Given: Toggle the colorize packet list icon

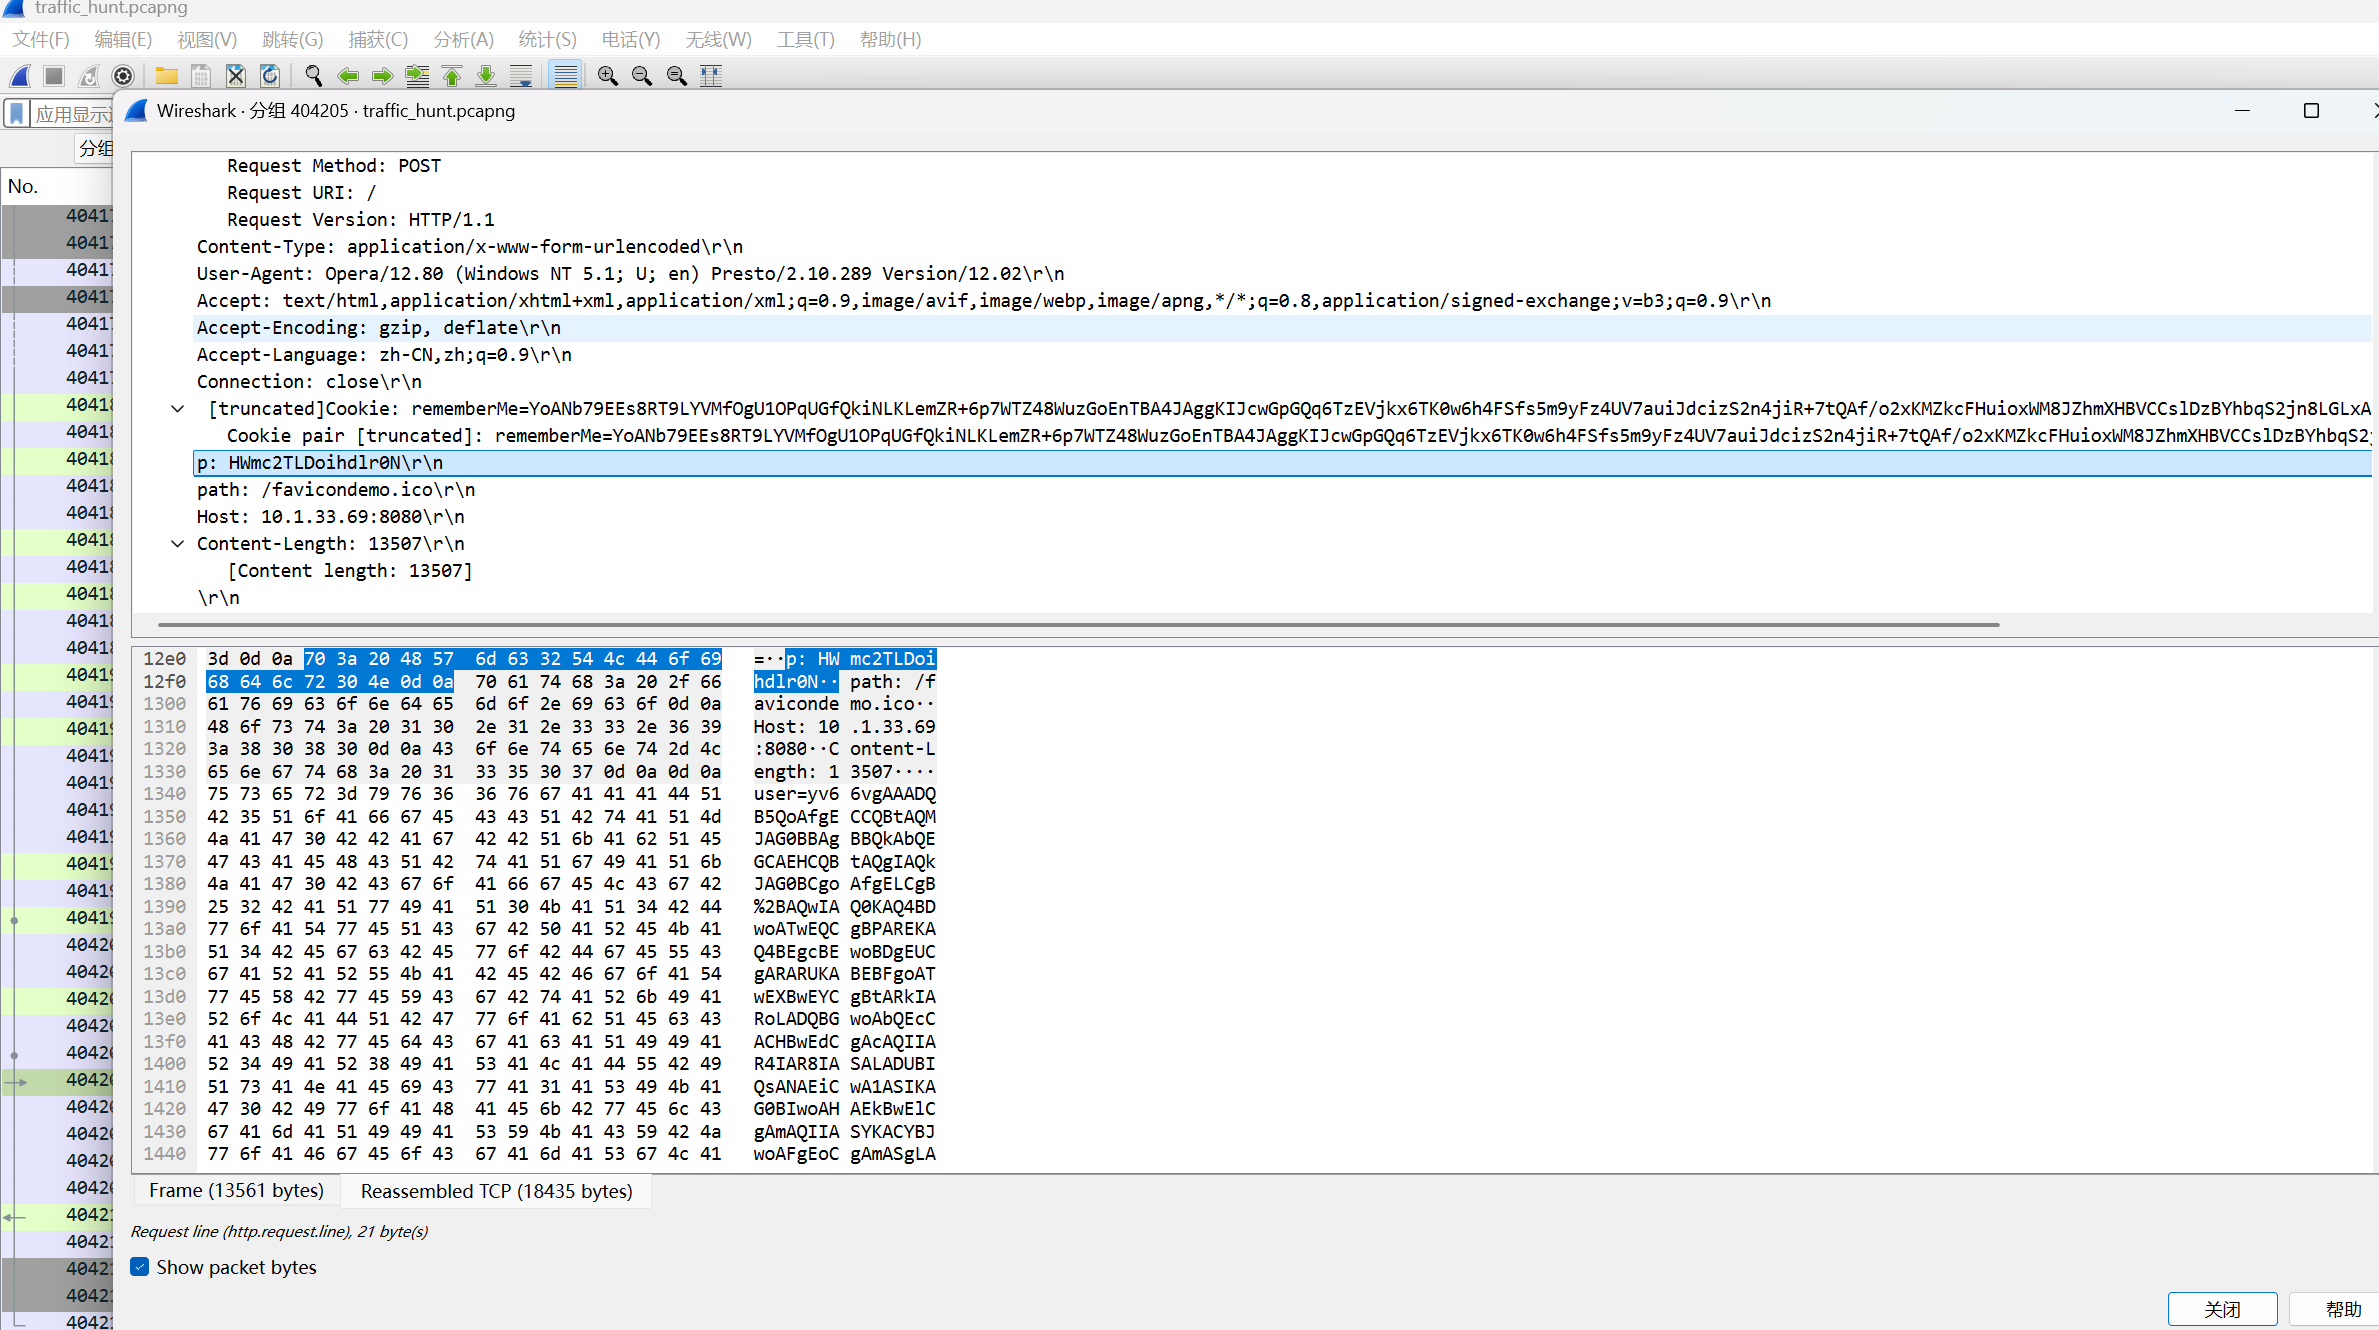Looking at the screenshot, I should click(x=565, y=76).
